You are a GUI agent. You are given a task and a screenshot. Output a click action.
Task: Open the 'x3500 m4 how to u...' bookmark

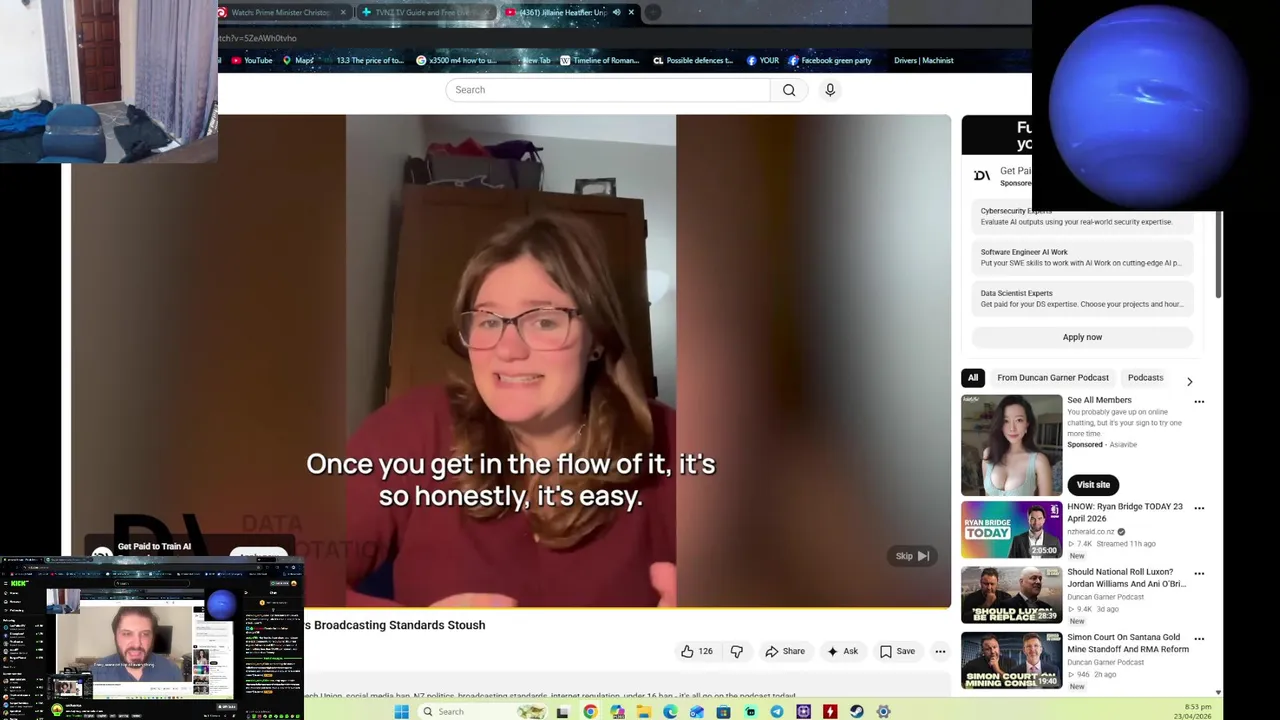456,60
